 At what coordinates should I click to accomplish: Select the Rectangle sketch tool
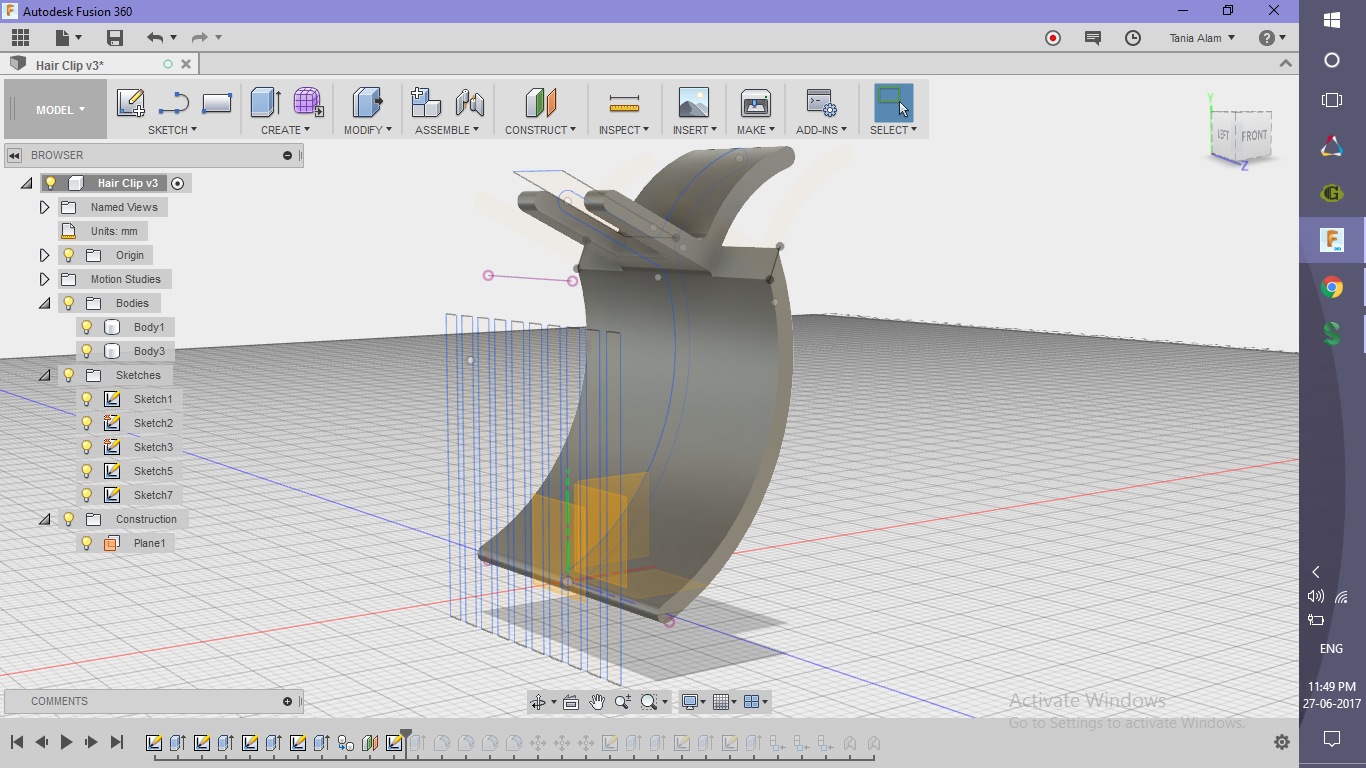click(217, 103)
